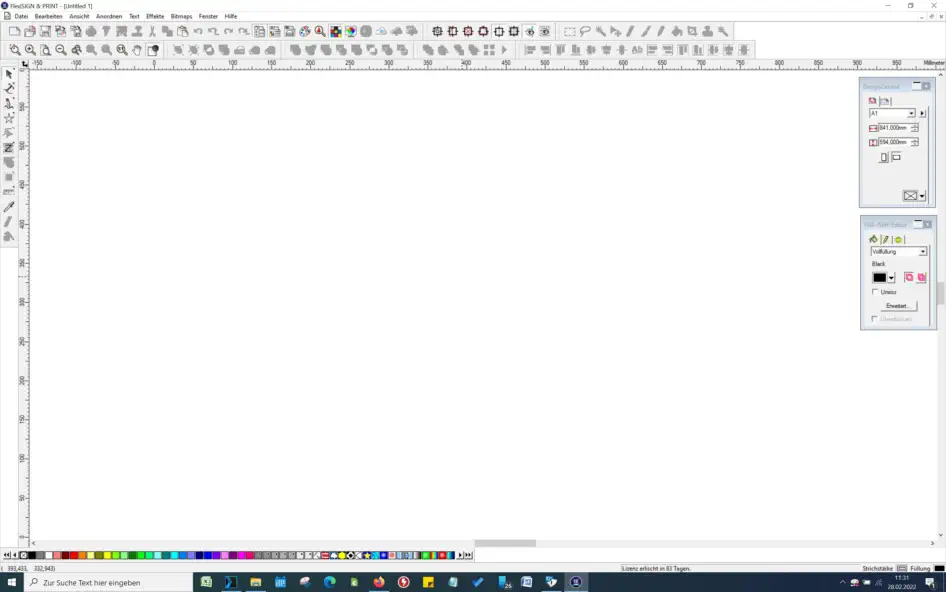The image size is (946, 592).
Task: Pick the eyedropper tool
Action: click(9, 207)
